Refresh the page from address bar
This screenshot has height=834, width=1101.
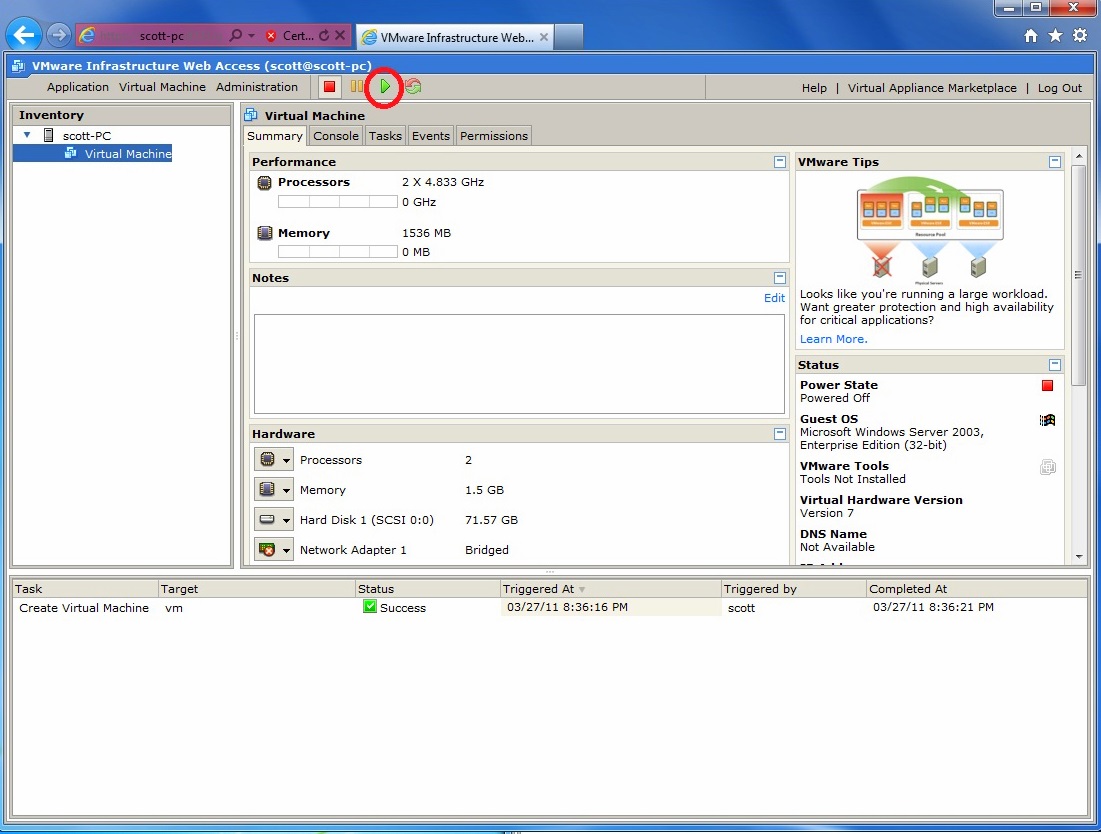324,35
